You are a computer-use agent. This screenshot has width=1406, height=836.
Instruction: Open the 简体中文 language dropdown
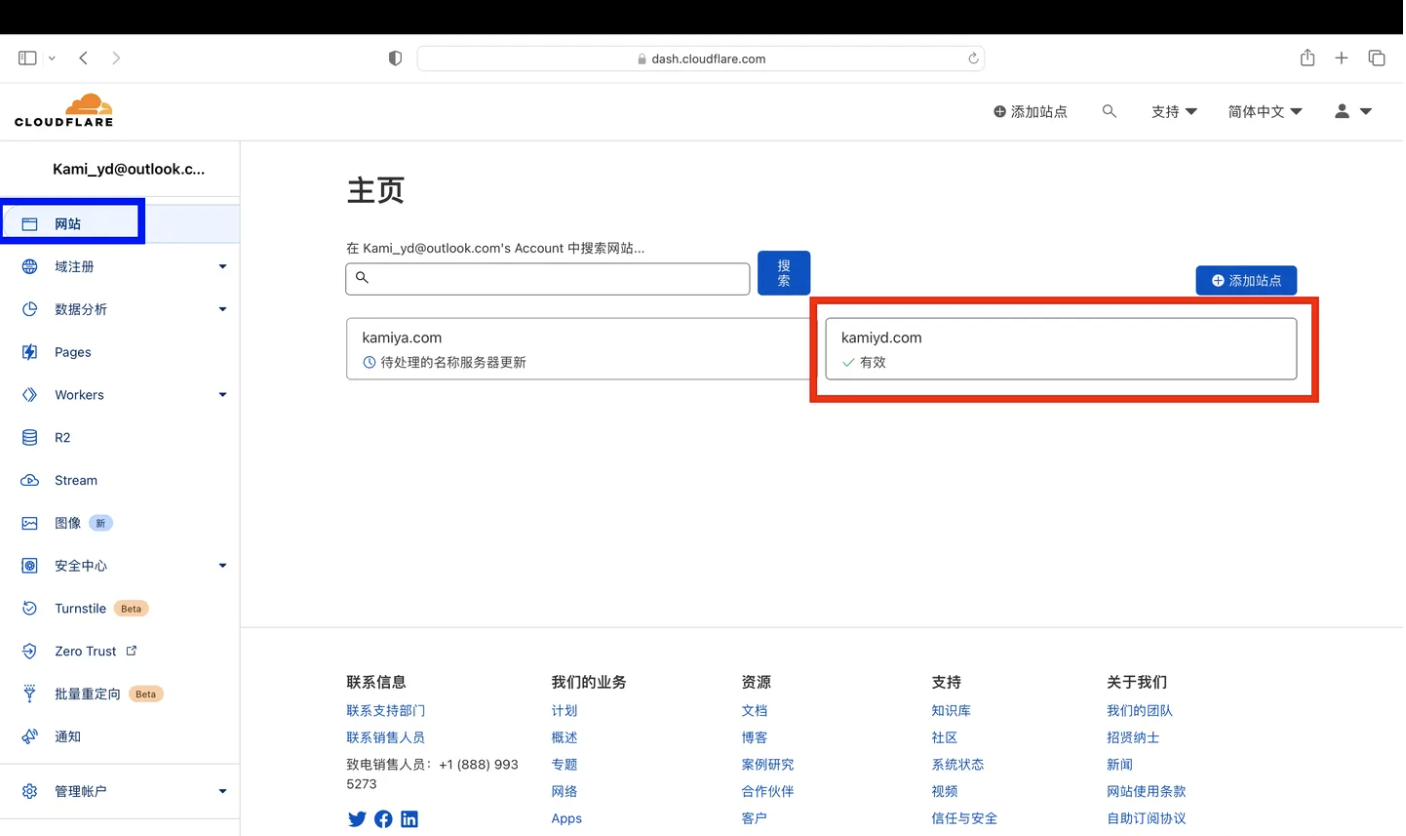(1265, 112)
